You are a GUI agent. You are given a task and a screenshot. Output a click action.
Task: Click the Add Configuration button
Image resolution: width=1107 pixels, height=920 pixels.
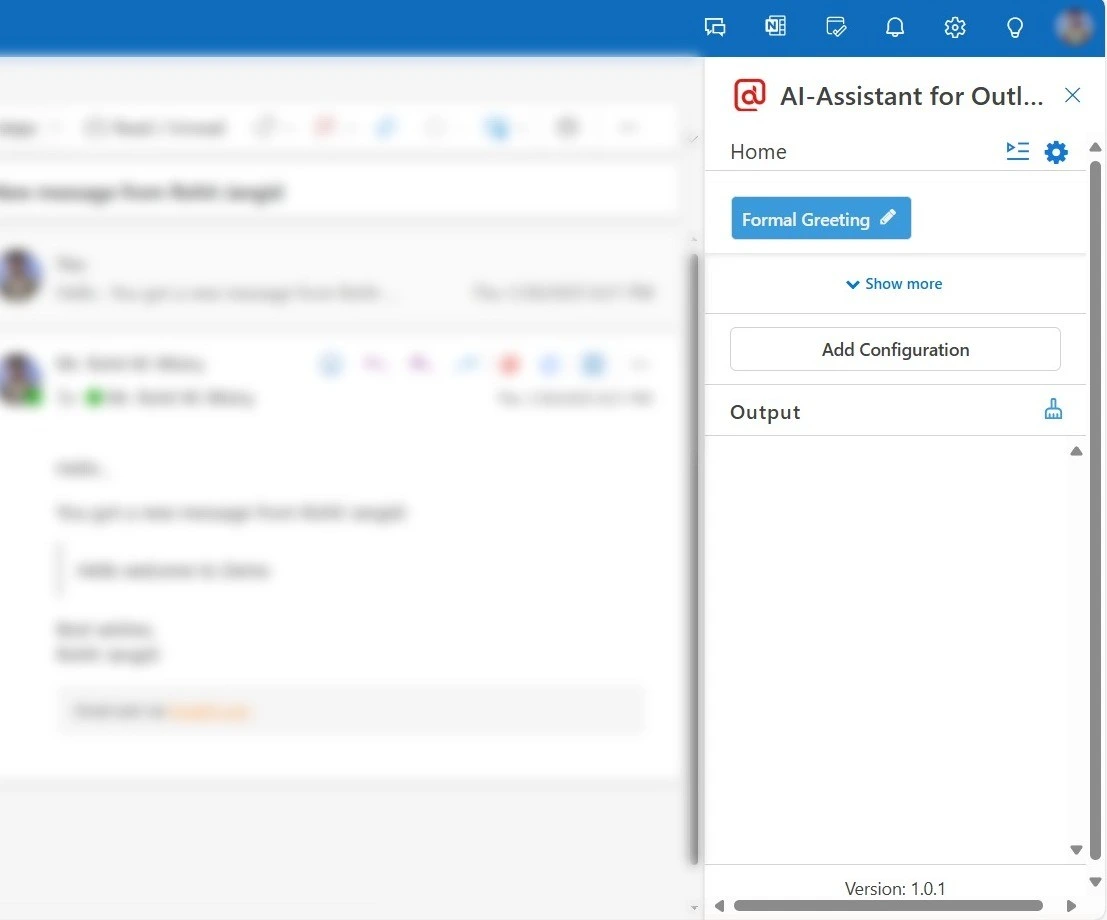[x=894, y=350]
